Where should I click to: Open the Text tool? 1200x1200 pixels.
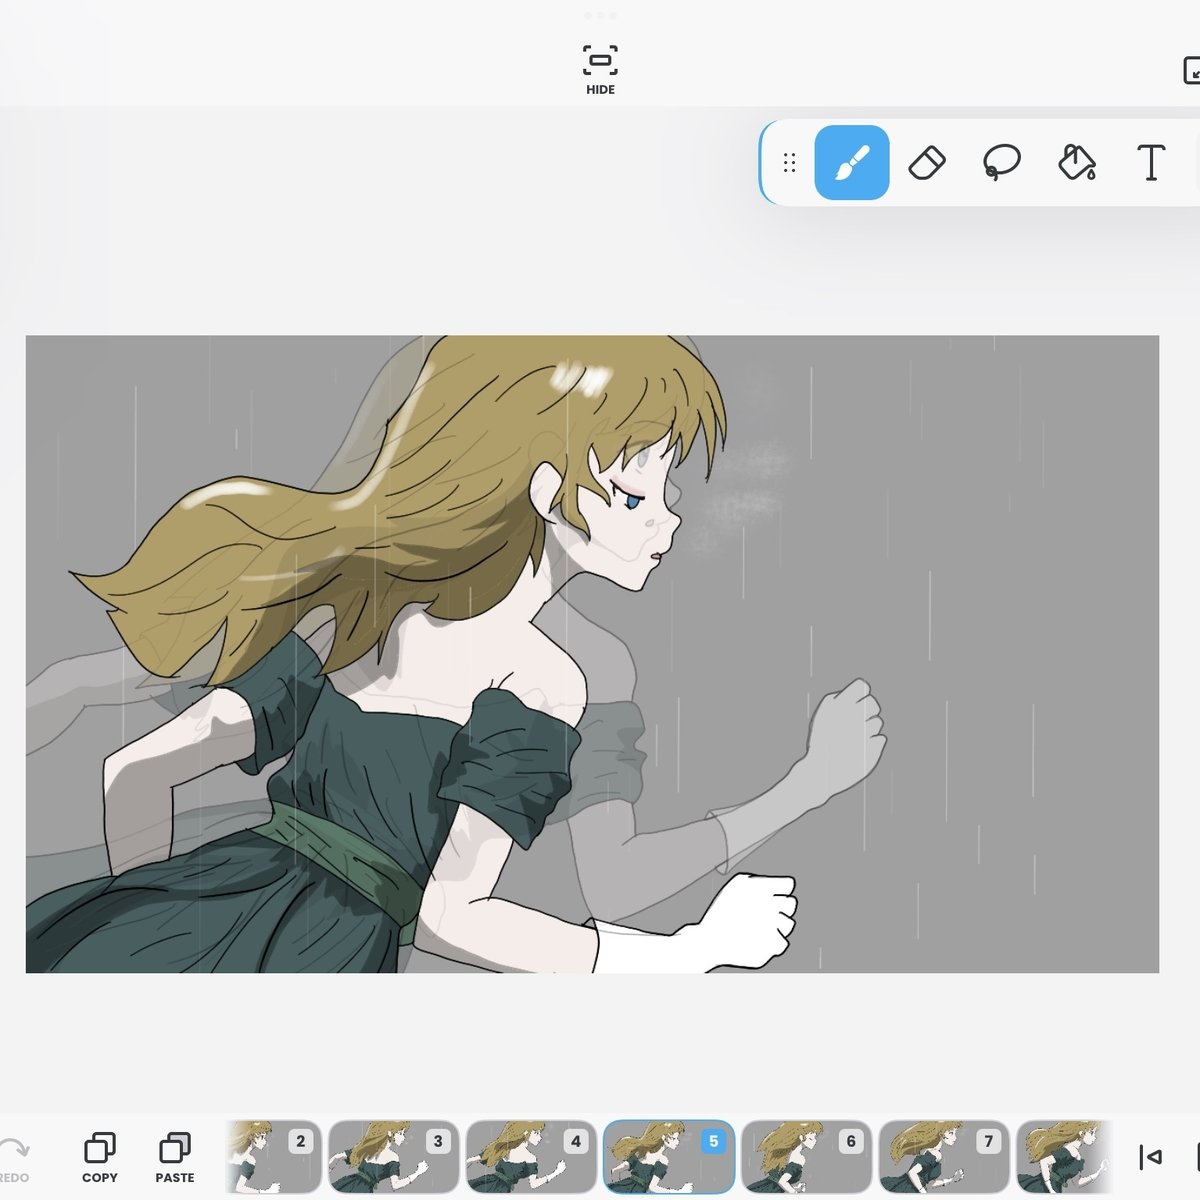pos(1150,162)
